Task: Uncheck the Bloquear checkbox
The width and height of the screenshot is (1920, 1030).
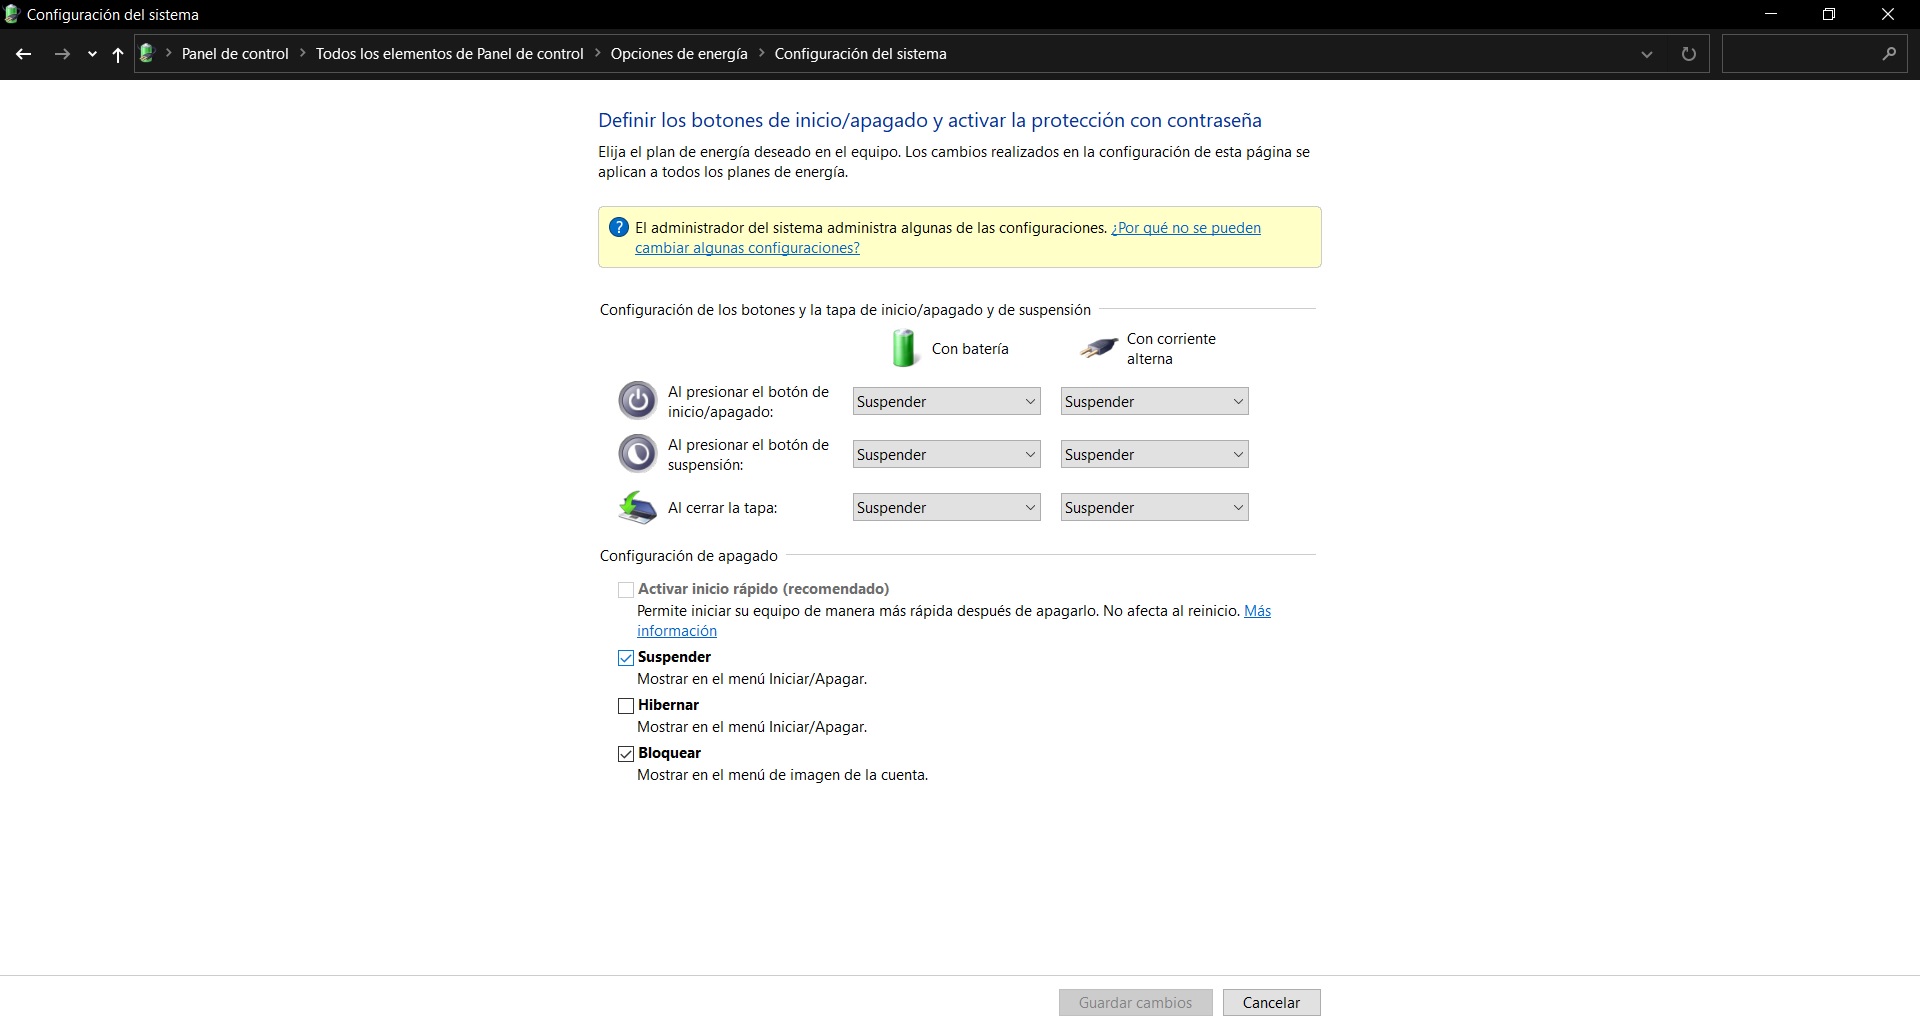Action: (x=626, y=754)
